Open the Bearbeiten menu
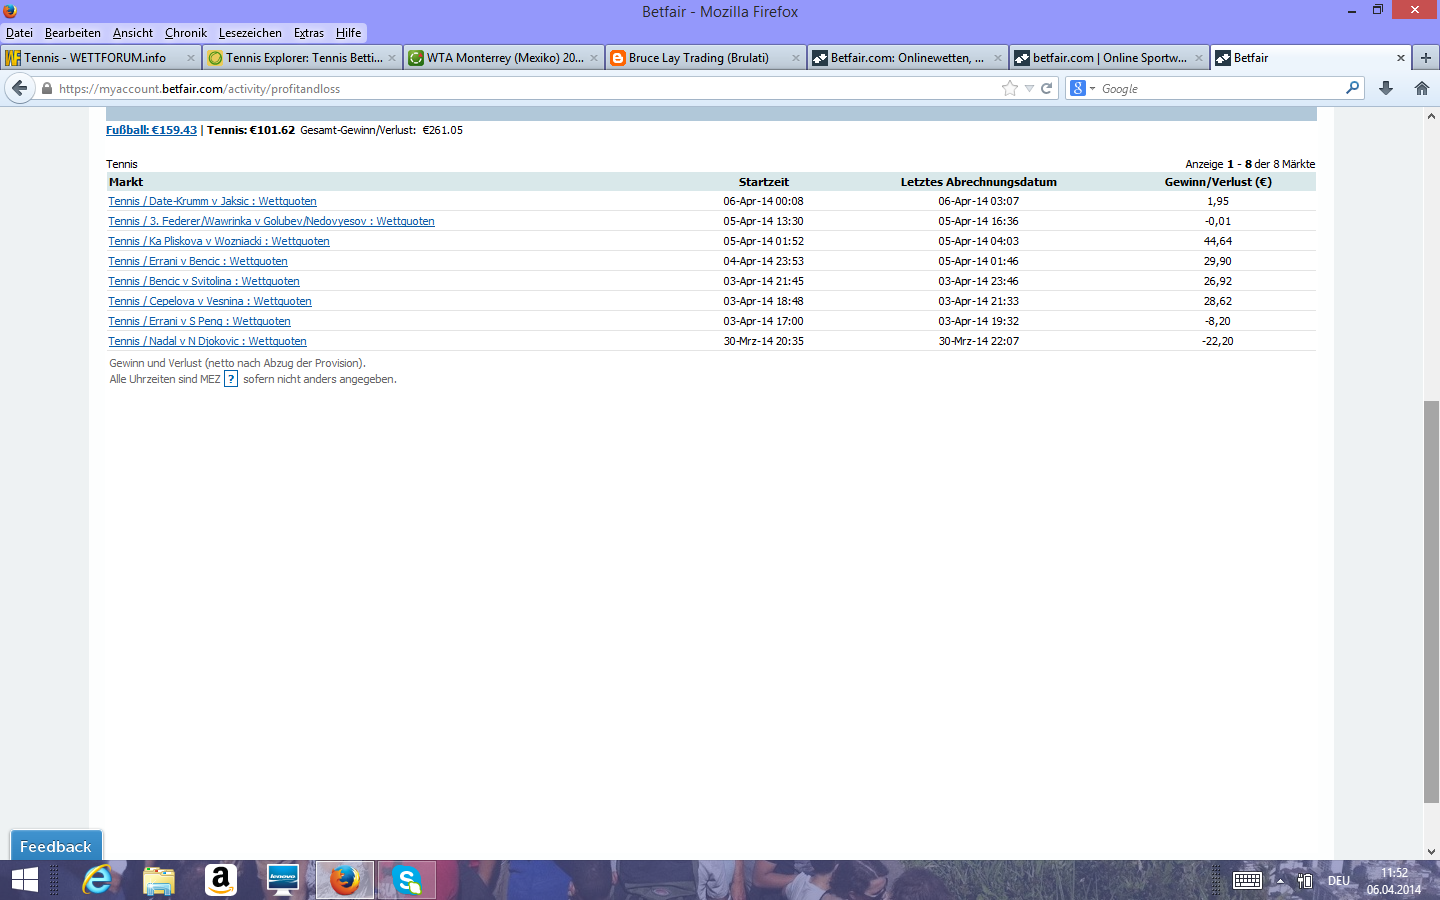Image resolution: width=1440 pixels, height=900 pixels. coord(73,33)
